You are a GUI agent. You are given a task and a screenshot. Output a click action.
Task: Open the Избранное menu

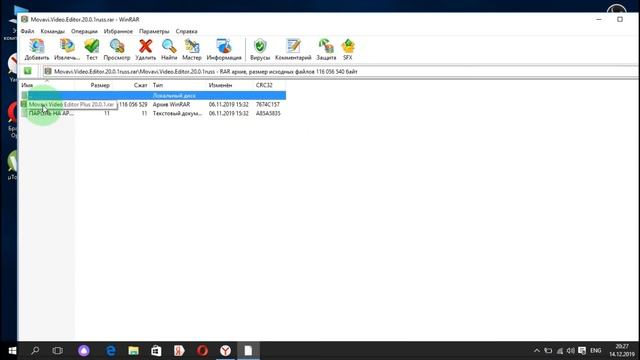coord(118,31)
